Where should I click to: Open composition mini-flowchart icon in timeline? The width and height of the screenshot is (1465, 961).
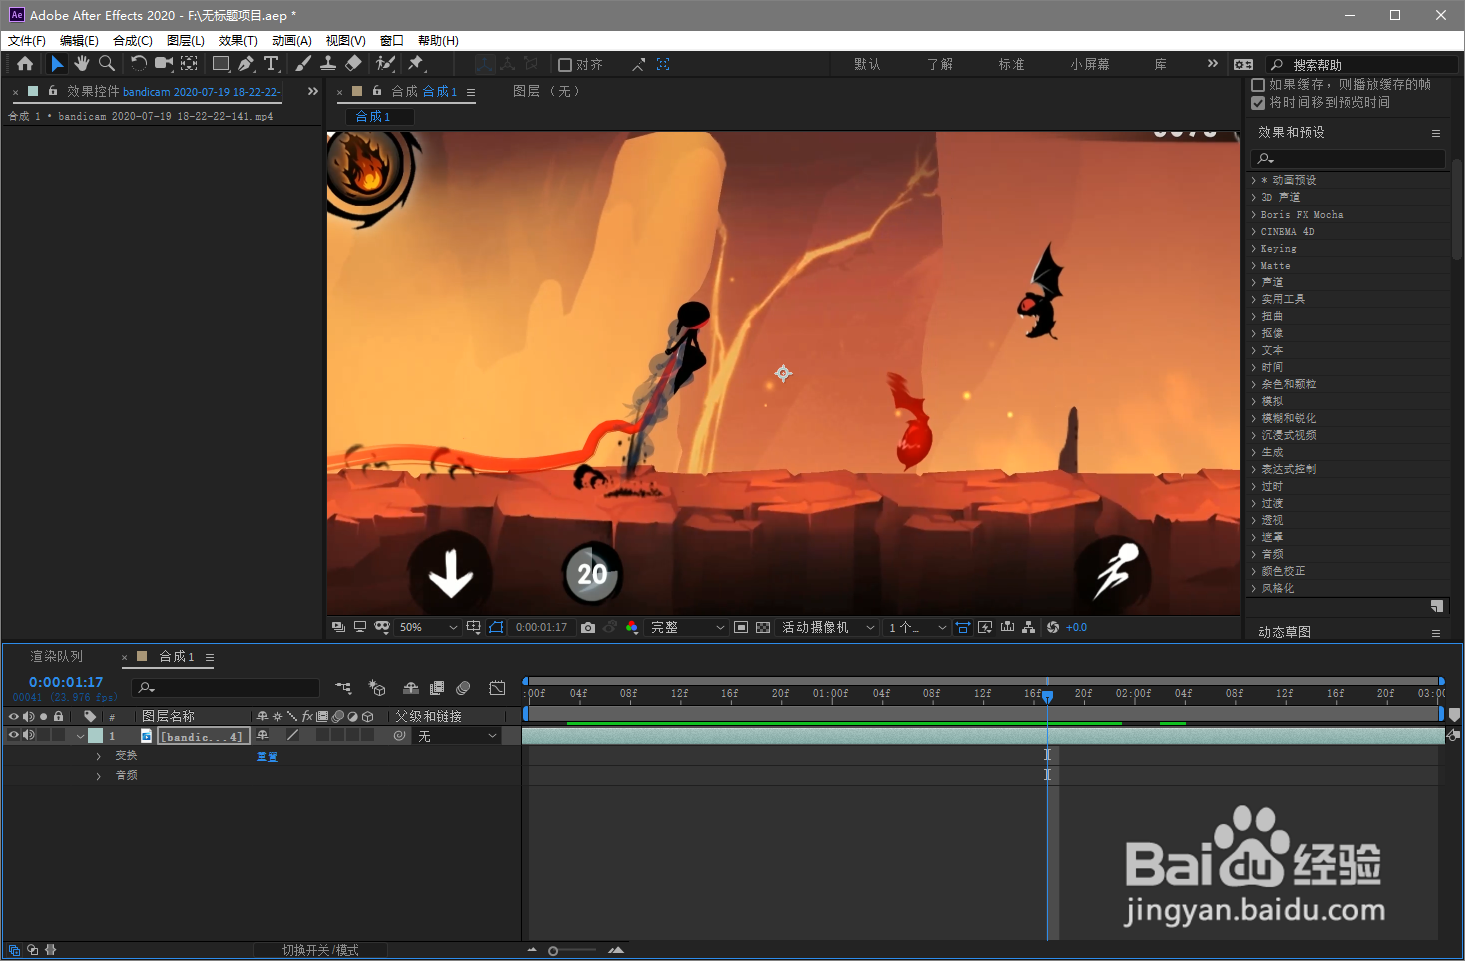[343, 688]
